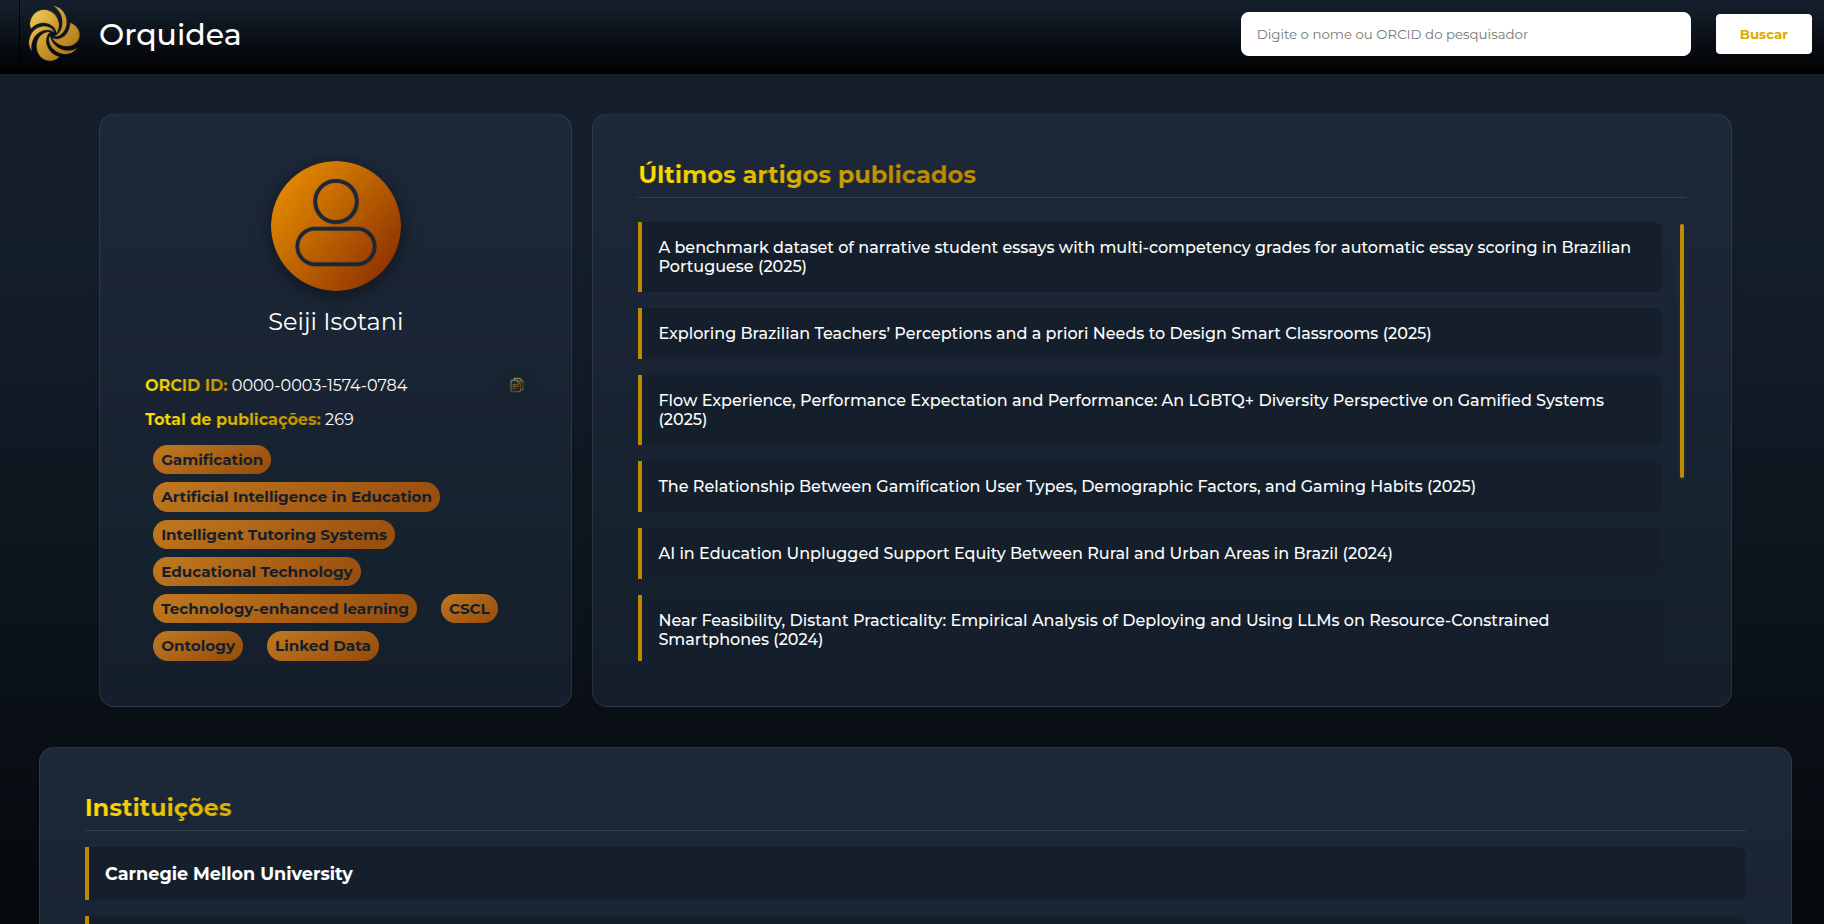Focus the researcher name or ORCID search field
Viewport: 1824px width, 924px height.
click(1465, 34)
